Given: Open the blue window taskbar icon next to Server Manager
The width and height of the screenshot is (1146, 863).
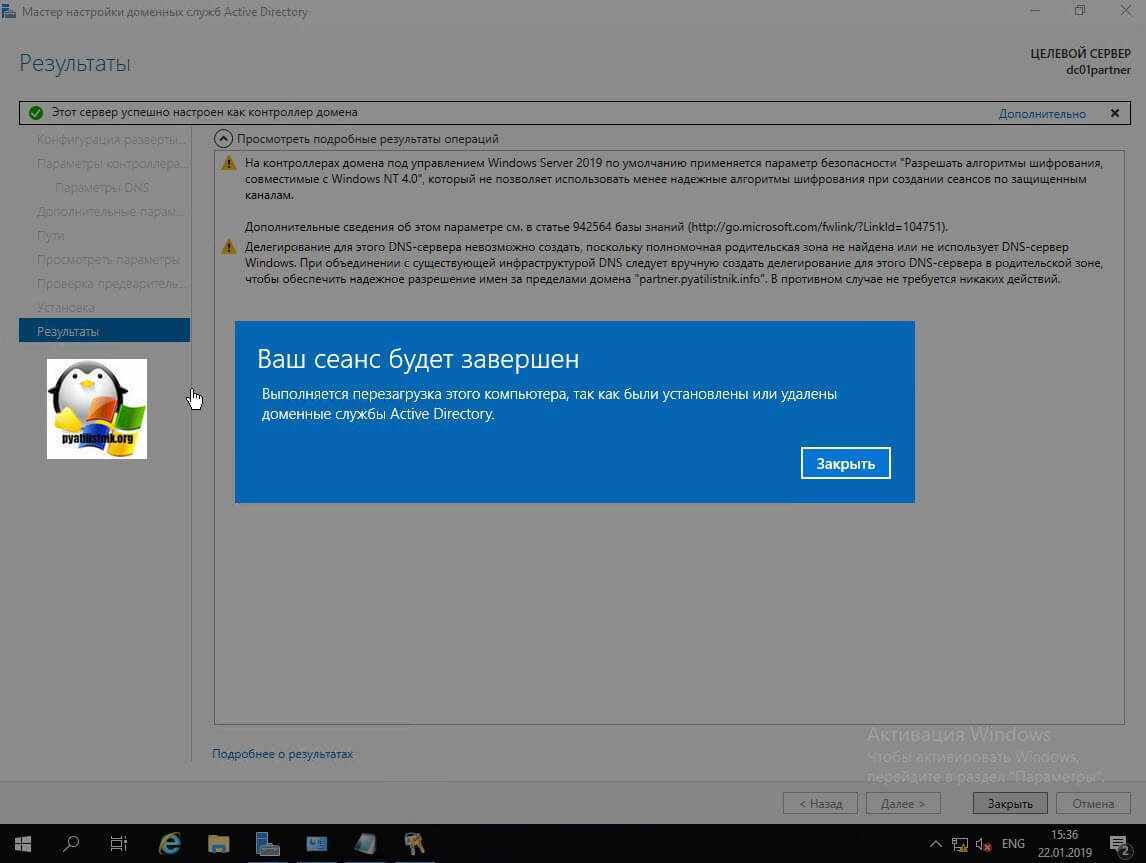Looking at the screenshot, I should pyautogui.click(x=316, y=844).
